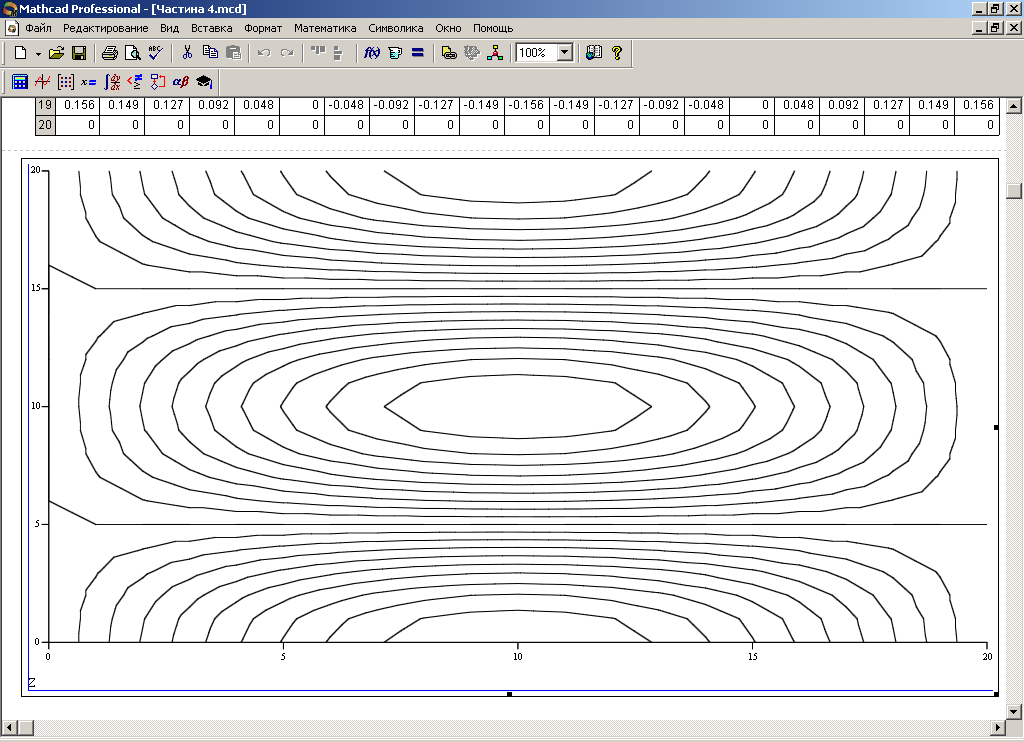Open the Calculus palette

(x=112, y=82)
